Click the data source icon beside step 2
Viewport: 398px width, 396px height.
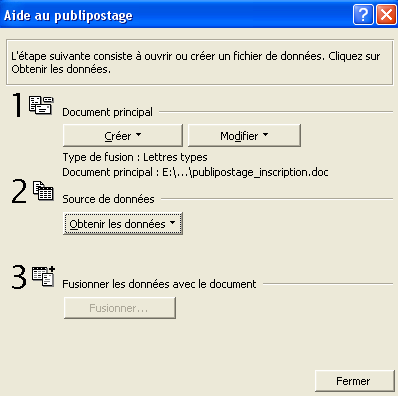(43, 191)
